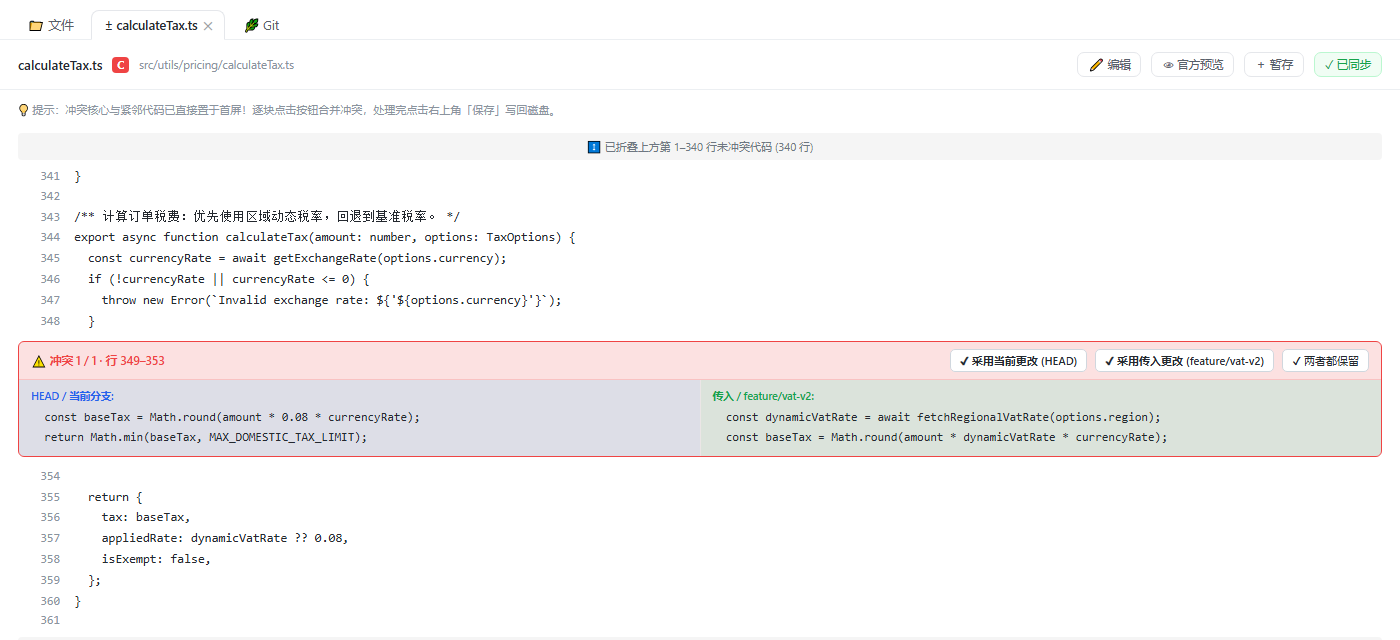Image resolution: width=1400 pixels, height=640 pixels.
Task: Click the file path src/utils/pricing/calculateTax.ts
Action: pos(216,65)
